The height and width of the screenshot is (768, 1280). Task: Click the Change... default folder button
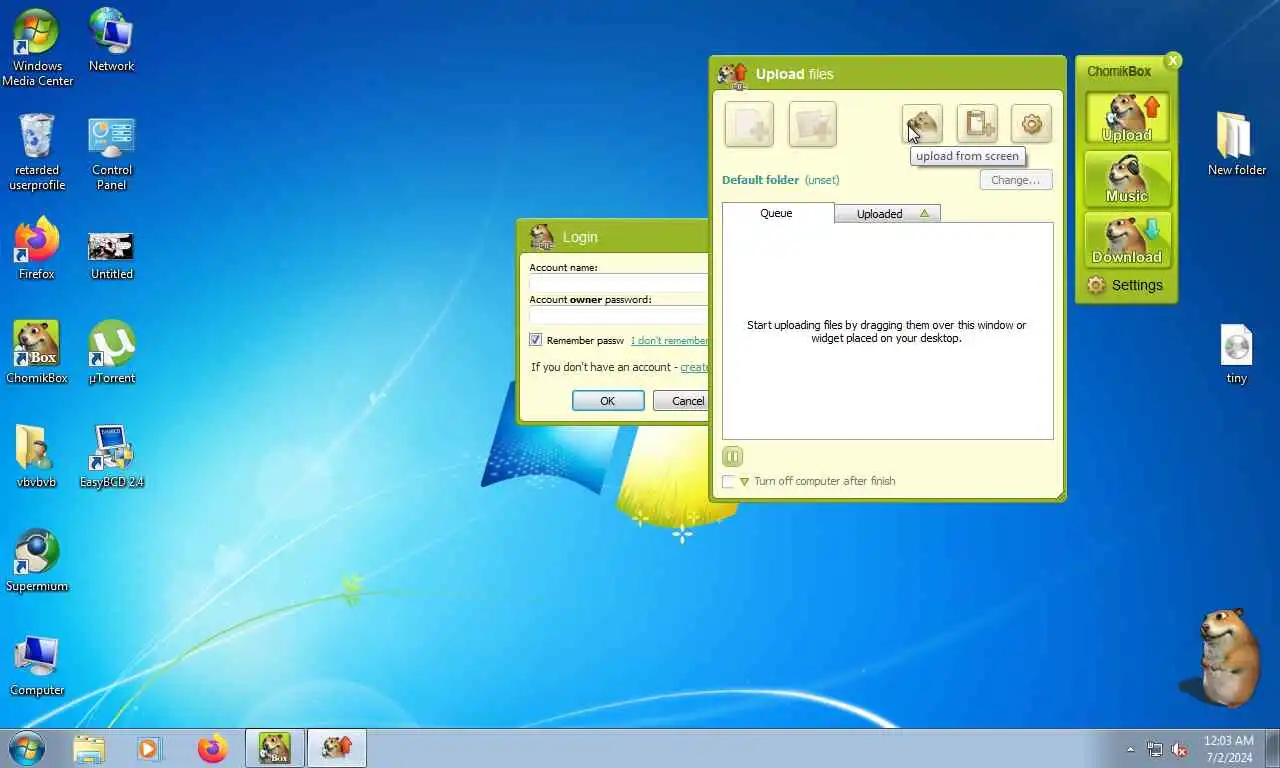click(1016, 180)
